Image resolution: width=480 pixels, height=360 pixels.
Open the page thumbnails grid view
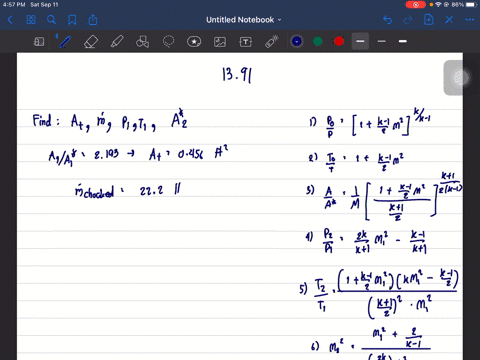(x=31, y=20)
